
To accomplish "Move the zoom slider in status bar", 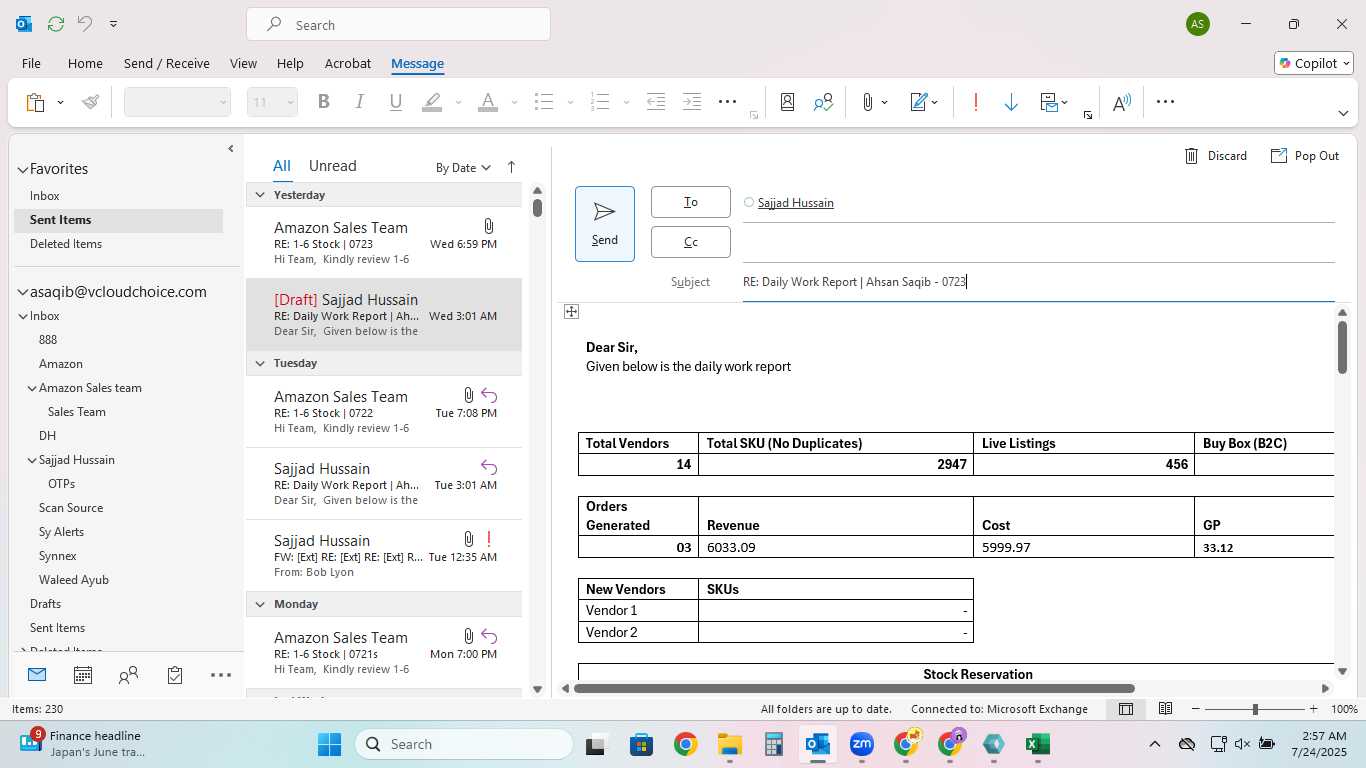I will [x=1255, y=709].
